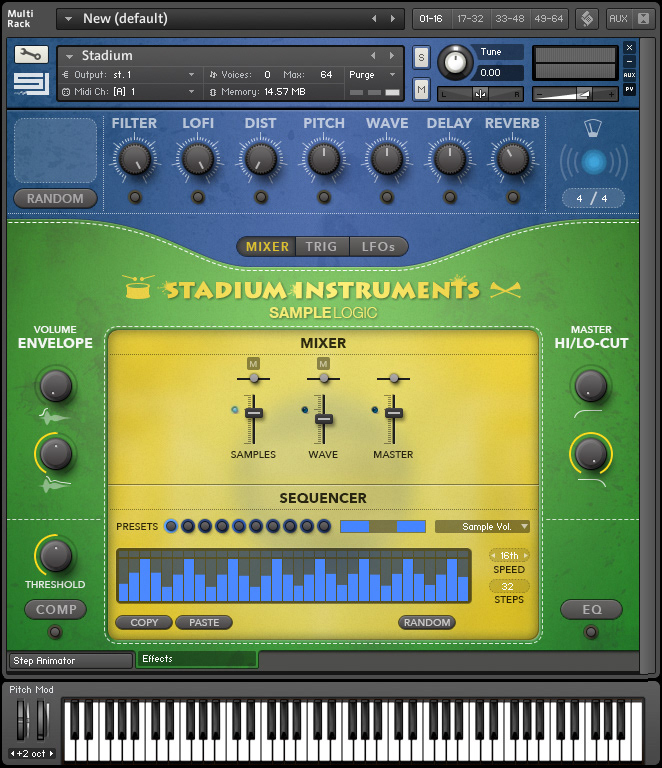Open the EQ settings button

(x=591, y=610)
